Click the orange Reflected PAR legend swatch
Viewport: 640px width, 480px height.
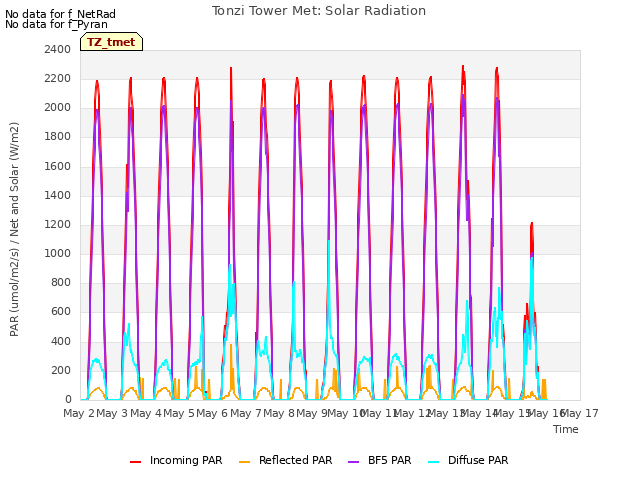click(x=244, y=462)
